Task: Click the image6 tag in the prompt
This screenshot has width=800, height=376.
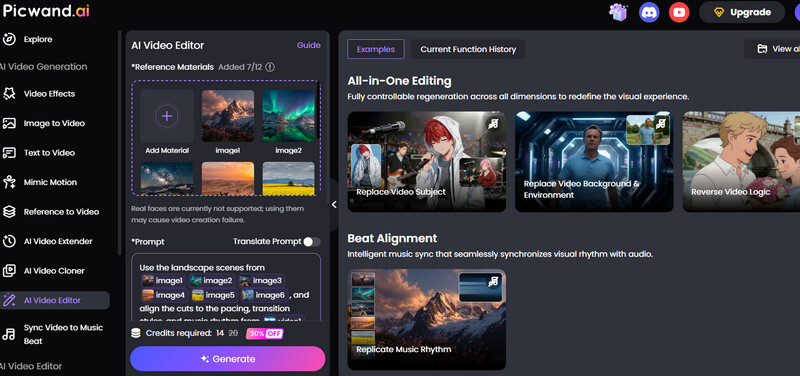Action: [263, 295]
